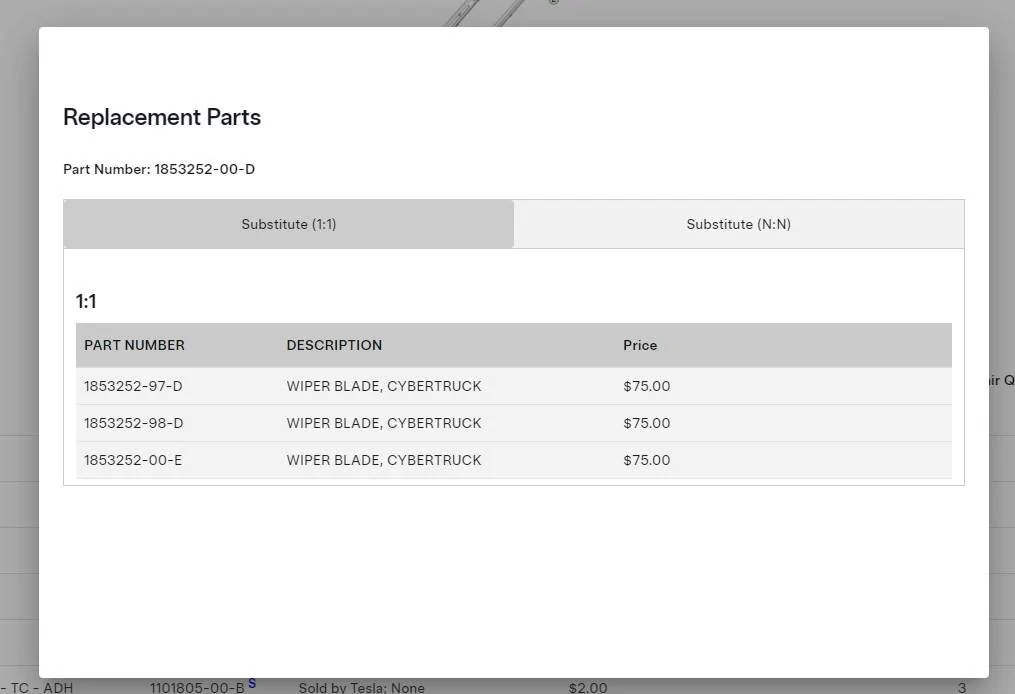Click the Part Number: 1853252-00-D label

coord(159,169)
